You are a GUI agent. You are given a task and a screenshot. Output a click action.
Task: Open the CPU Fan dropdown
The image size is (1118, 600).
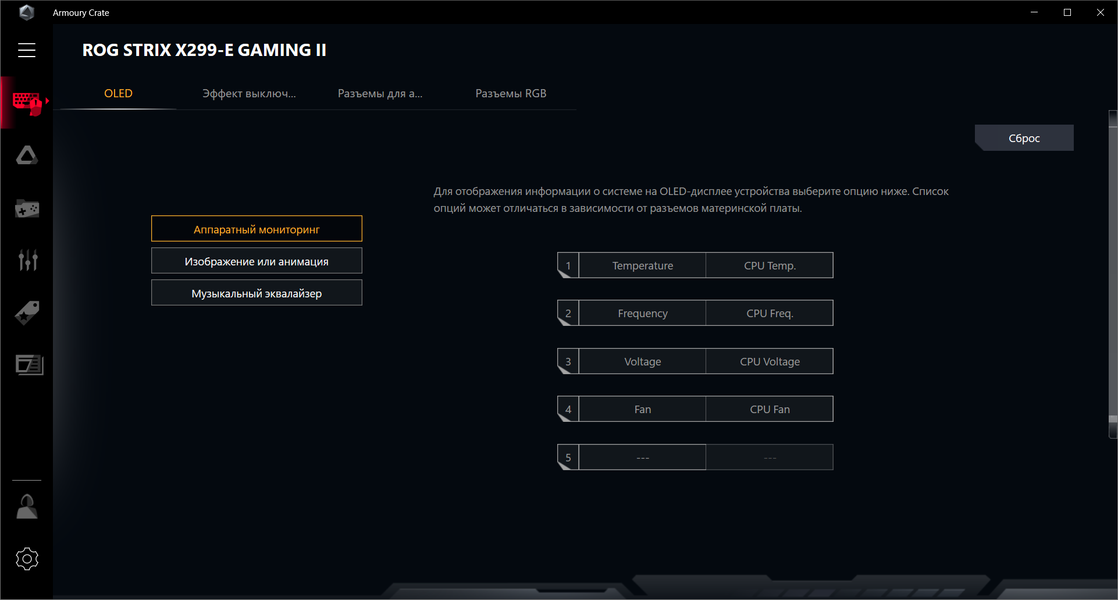click(x=769, y=409)
